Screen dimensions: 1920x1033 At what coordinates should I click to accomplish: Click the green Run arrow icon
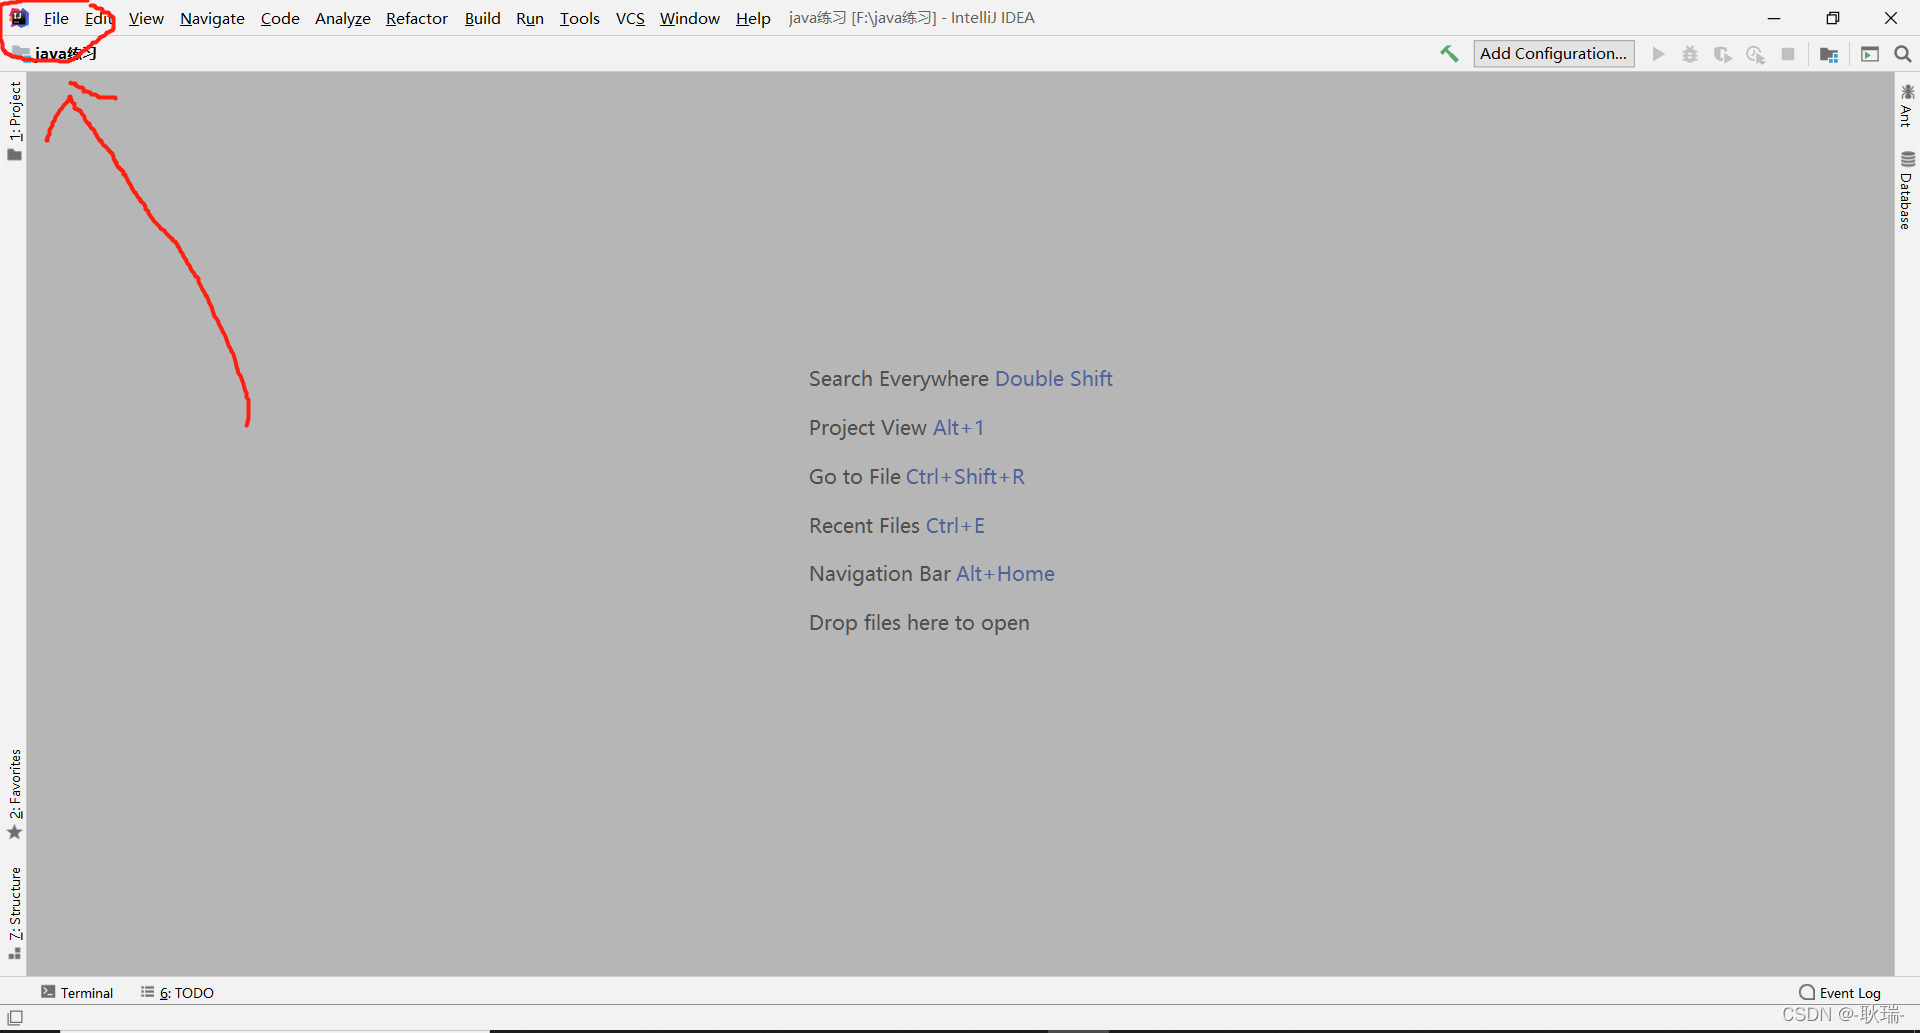click(x=1659, y=54)
